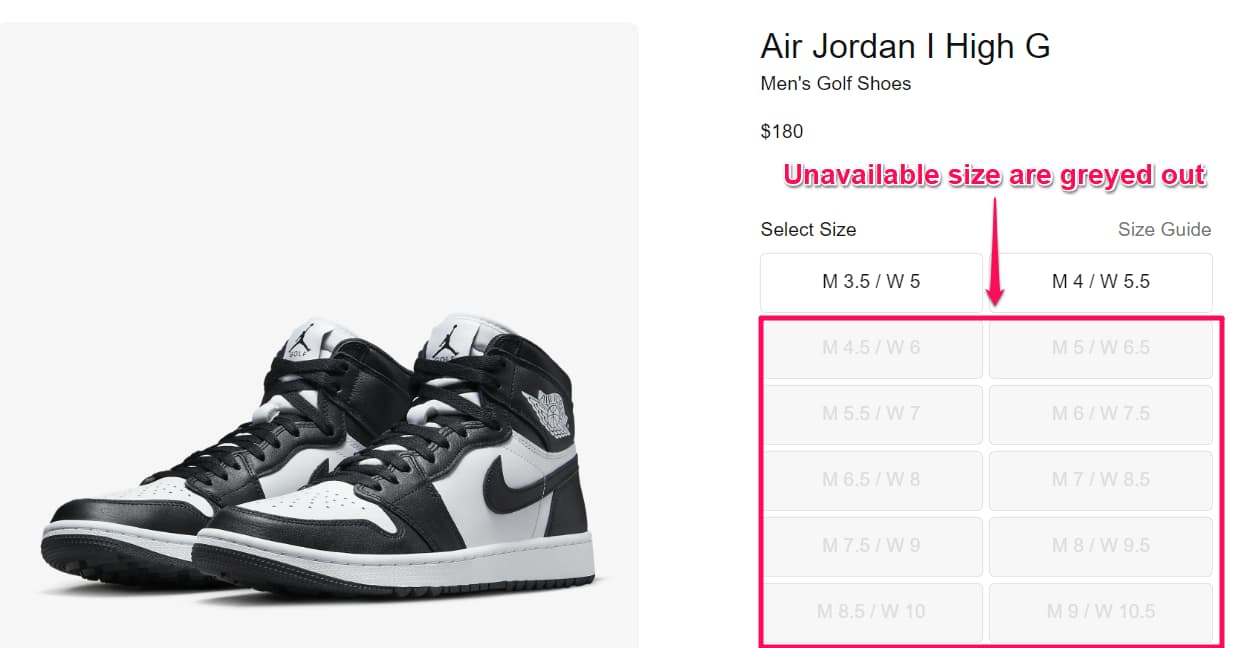Click the pink annotation about unavailable sizes

pos(995,174)
